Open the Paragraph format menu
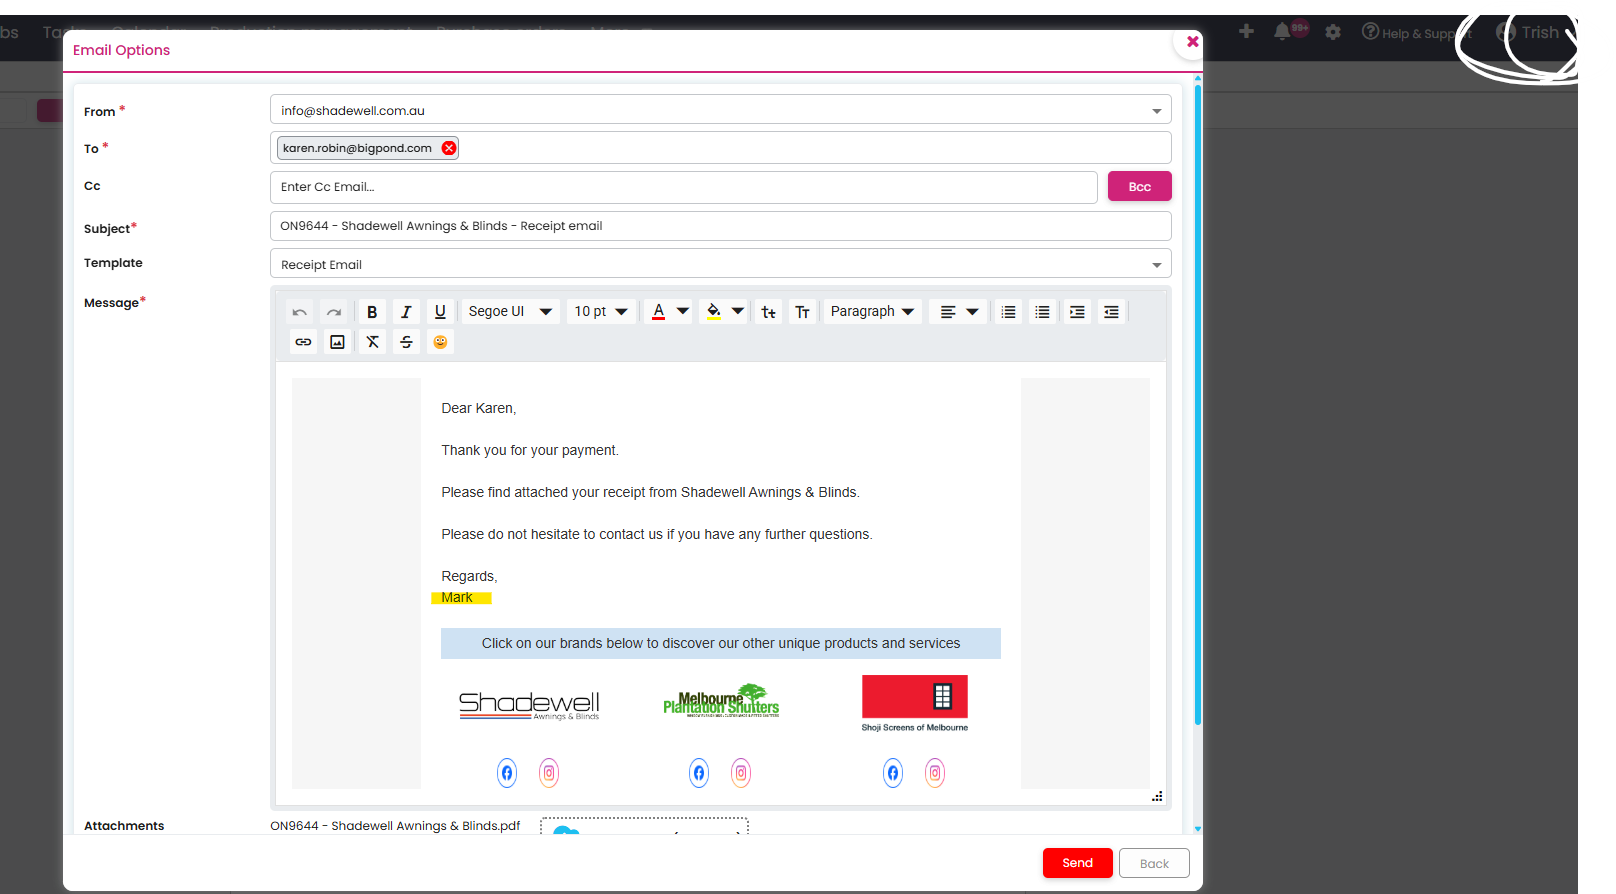 pyautogui.click(x=872, y=312)
